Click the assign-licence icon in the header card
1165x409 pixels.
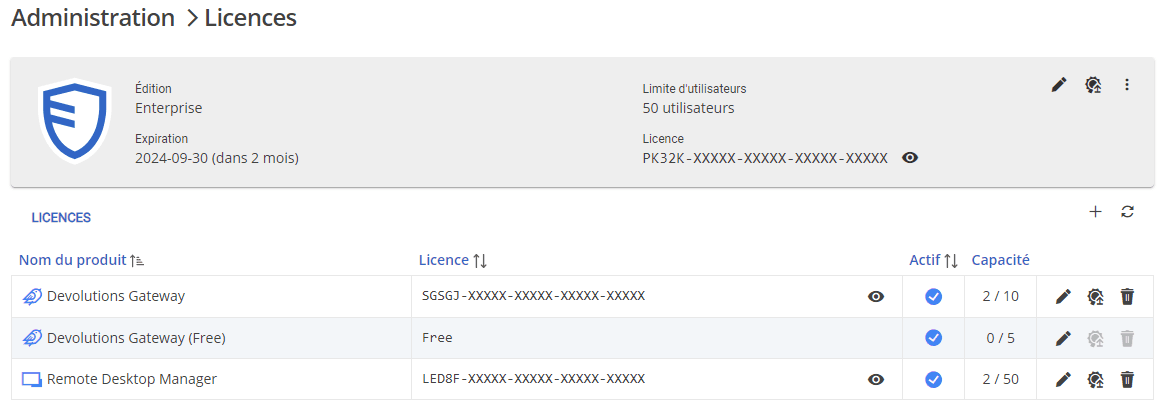[1093, 85]
